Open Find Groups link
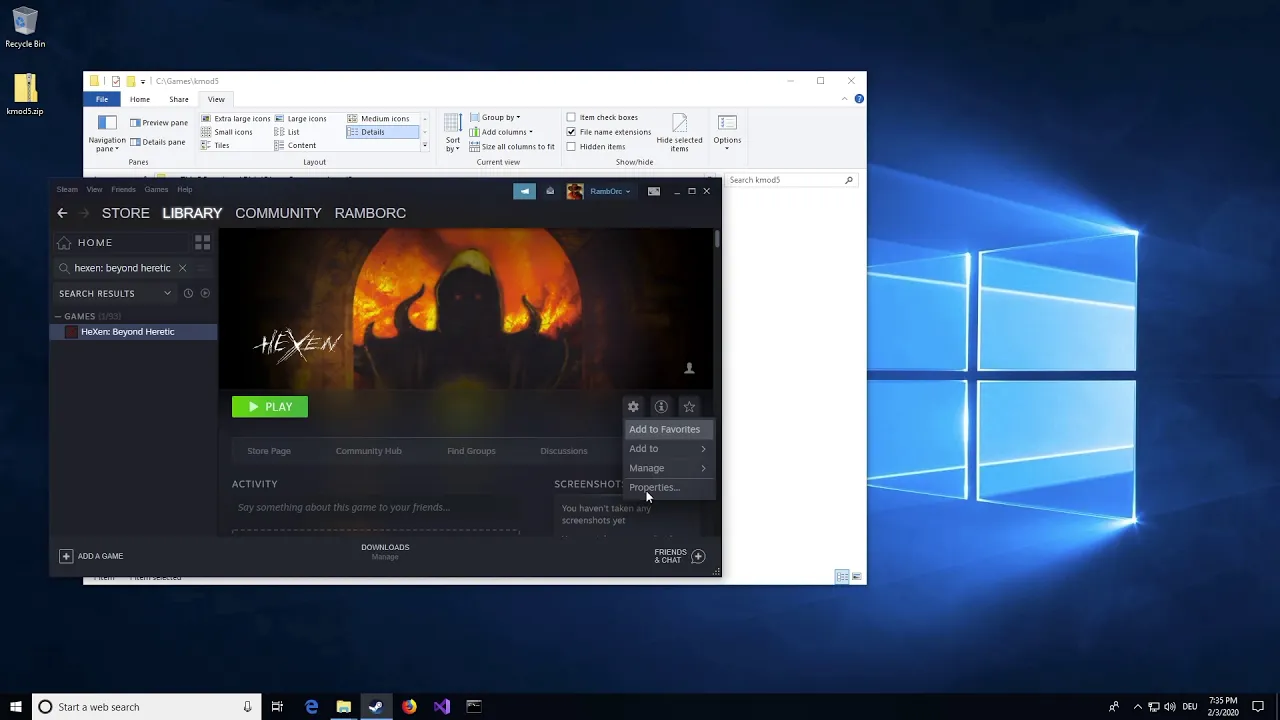The width and height of the screenshot is (1280, 720). coord(471,451)
